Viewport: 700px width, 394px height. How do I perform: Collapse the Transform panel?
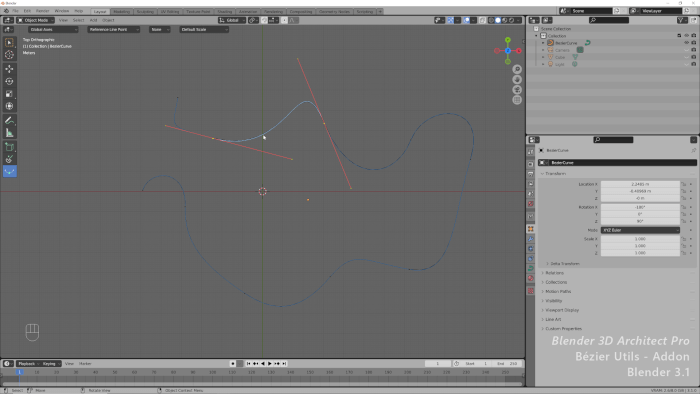(x=554, y=174)
